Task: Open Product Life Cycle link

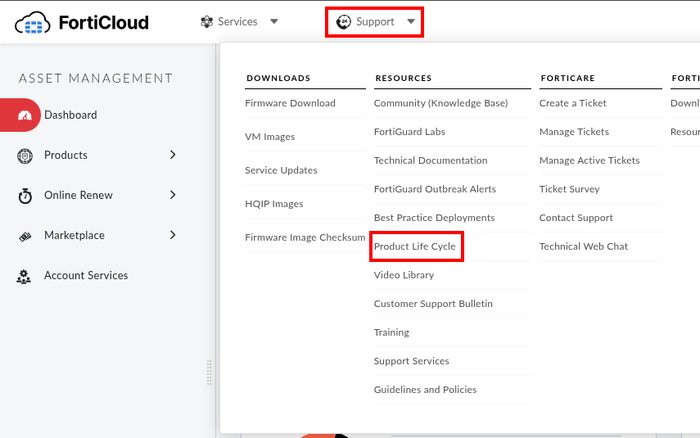Action: (415, 246)
